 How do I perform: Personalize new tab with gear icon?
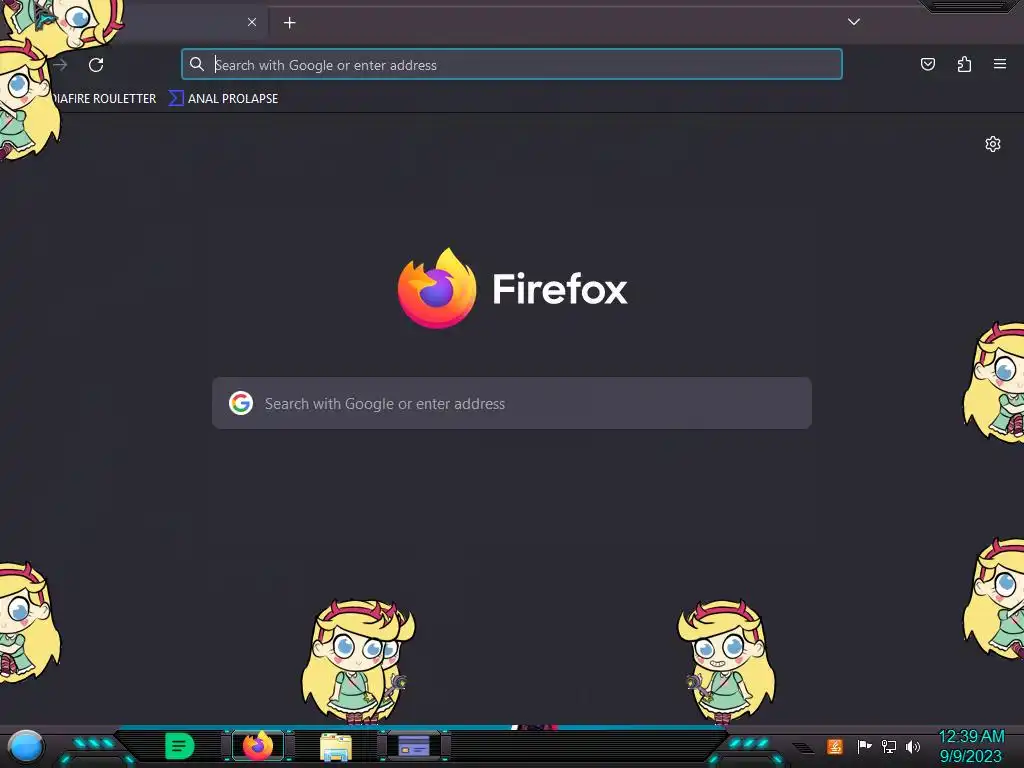(993, 144)
